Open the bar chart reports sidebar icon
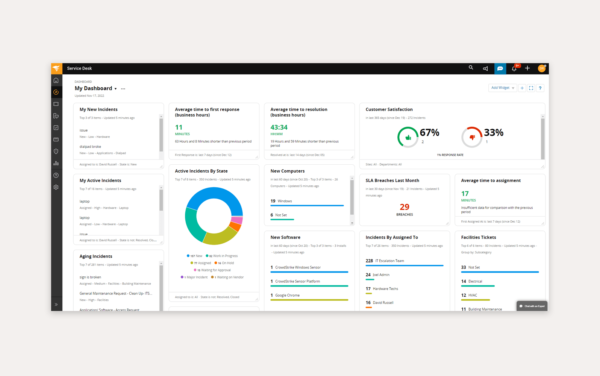Viewport: 600px width, 376px height. click(x=56, y=163)
